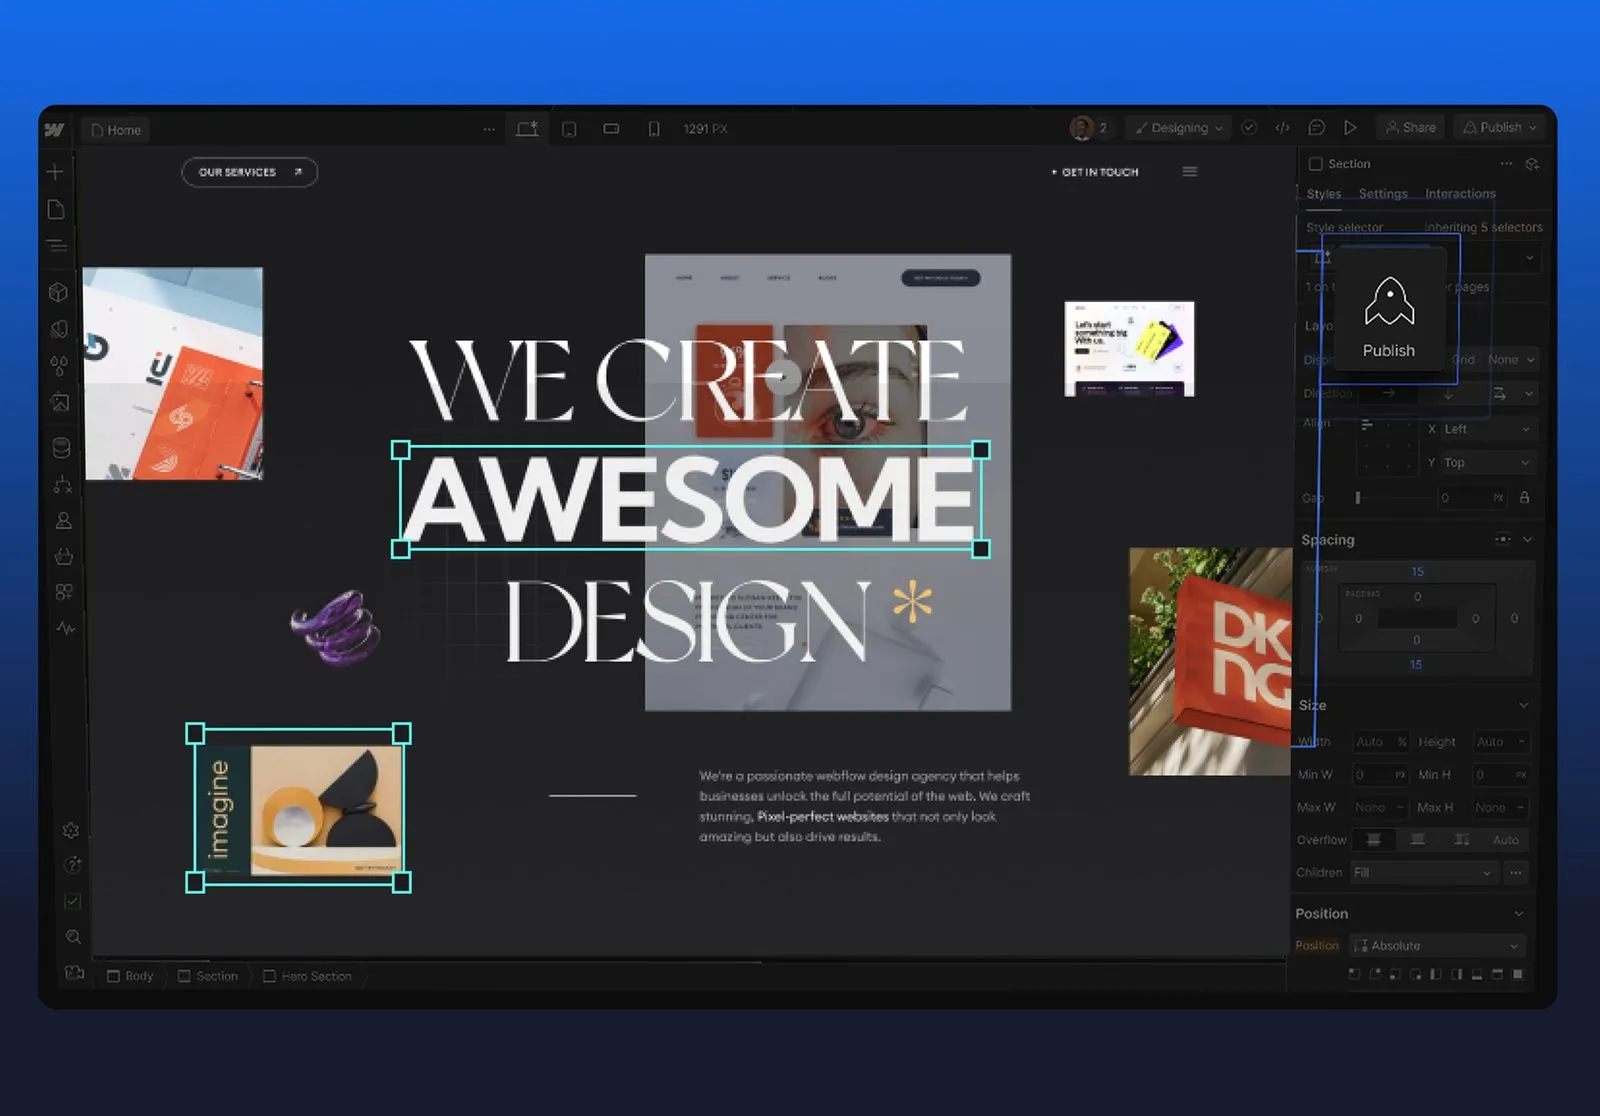This screenshot has width=1600, height=1116.
Task: Open the Apps panel
Action: (64, 592)
